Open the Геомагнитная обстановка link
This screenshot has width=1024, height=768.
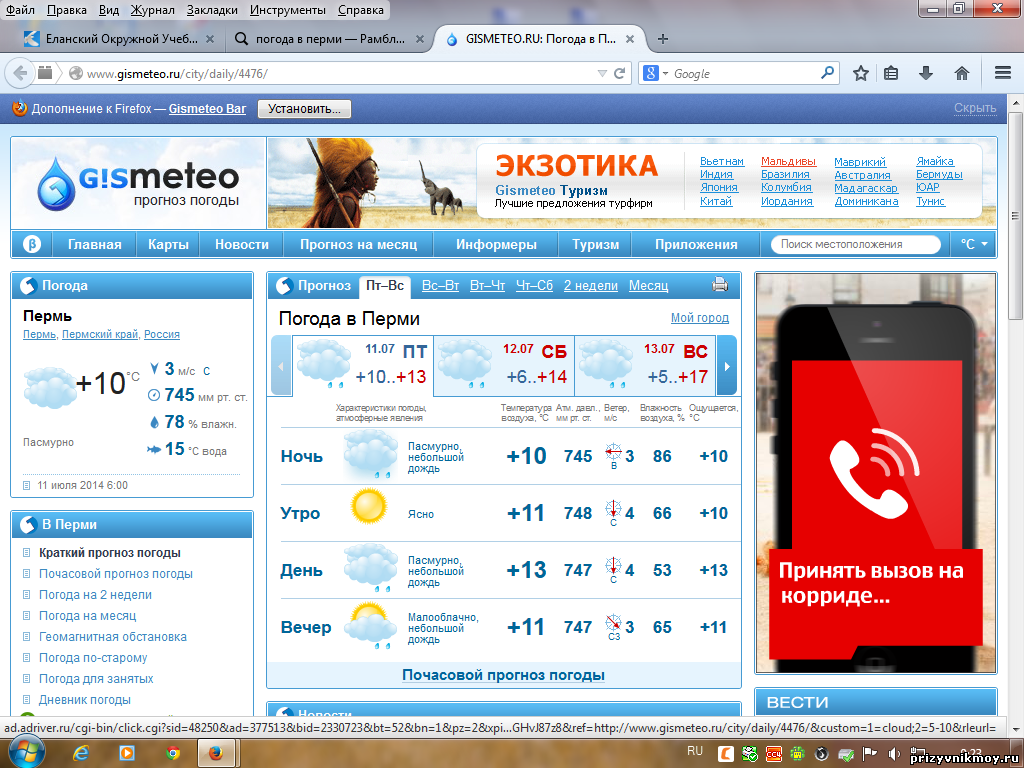coord(113,637)
